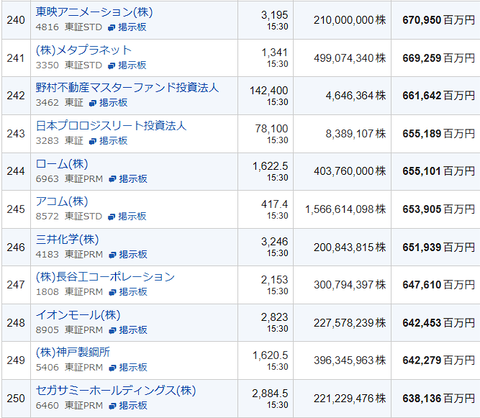The image size is (480, 418).
Task: Open 掲示板 text link in code 6460 row
Action: [x=133, y=406]
